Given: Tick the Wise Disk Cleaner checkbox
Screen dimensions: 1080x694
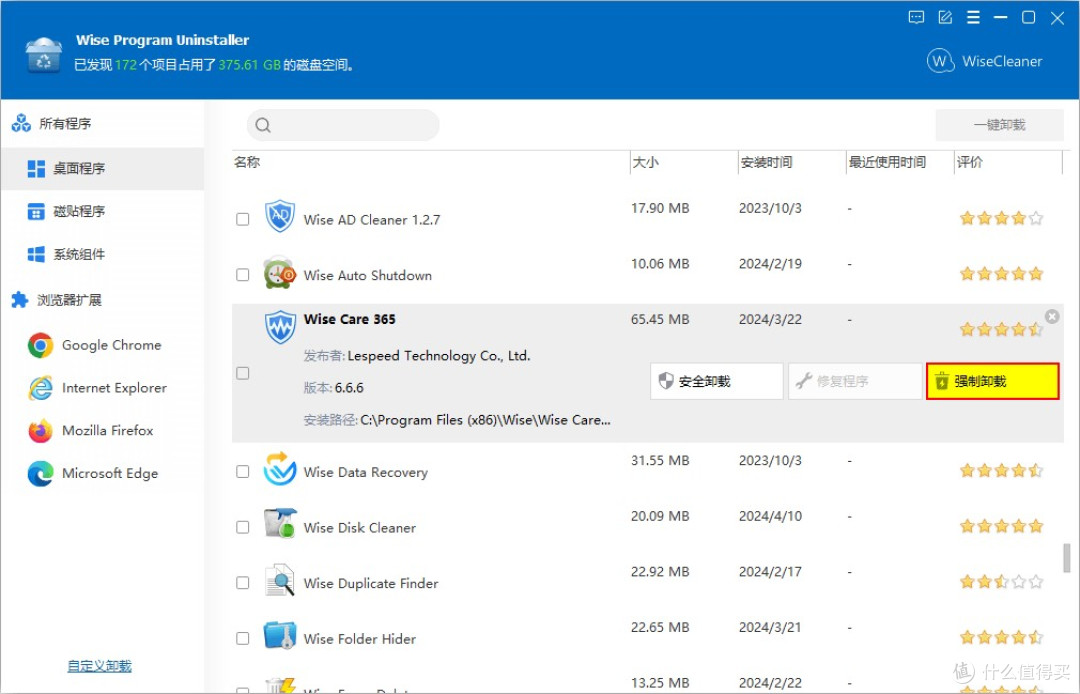Looking at the screenshot, I should 242,527.
